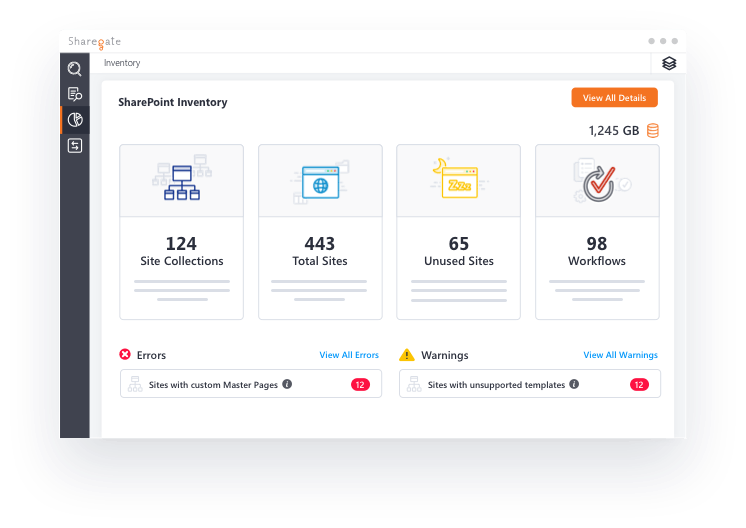This screenshot has height=528, width=746.
Task: Select Sites with unsupported templates row
Action: coord(530,384)
